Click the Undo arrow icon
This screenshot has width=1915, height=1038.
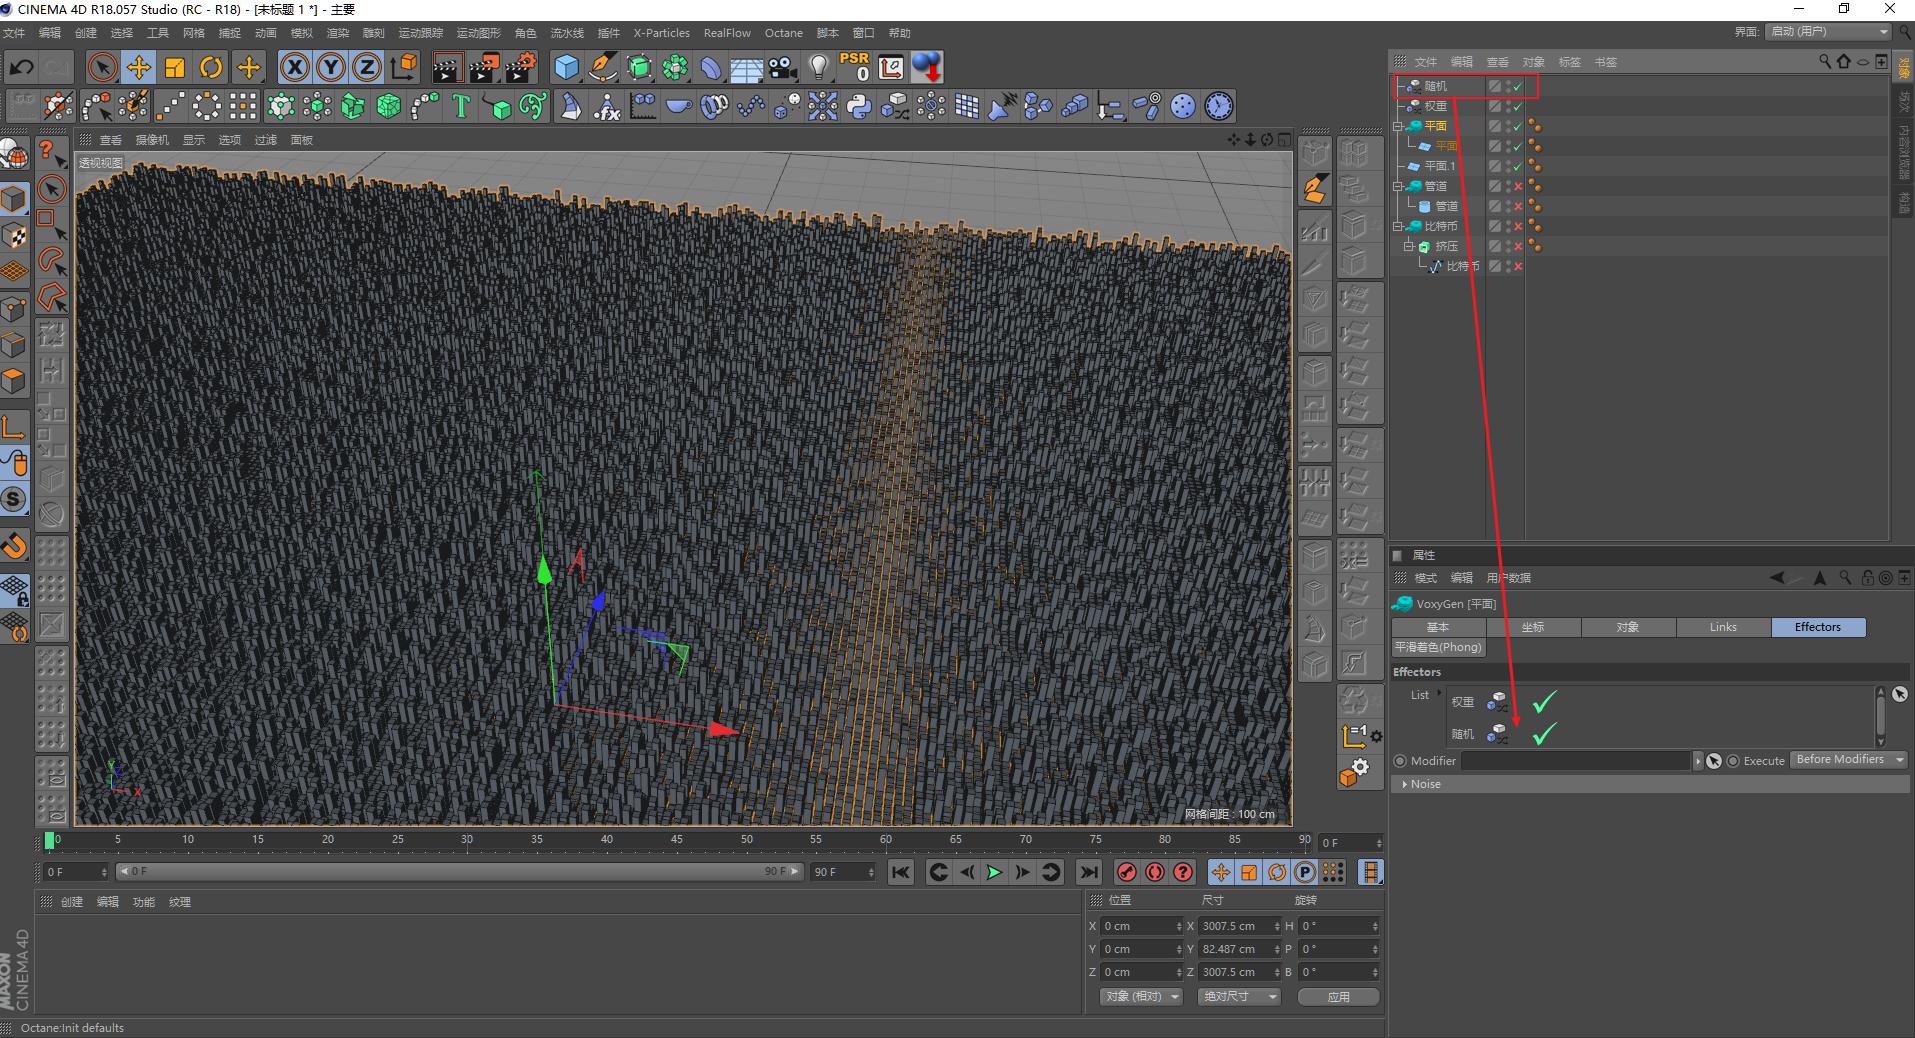pos(21,68)
